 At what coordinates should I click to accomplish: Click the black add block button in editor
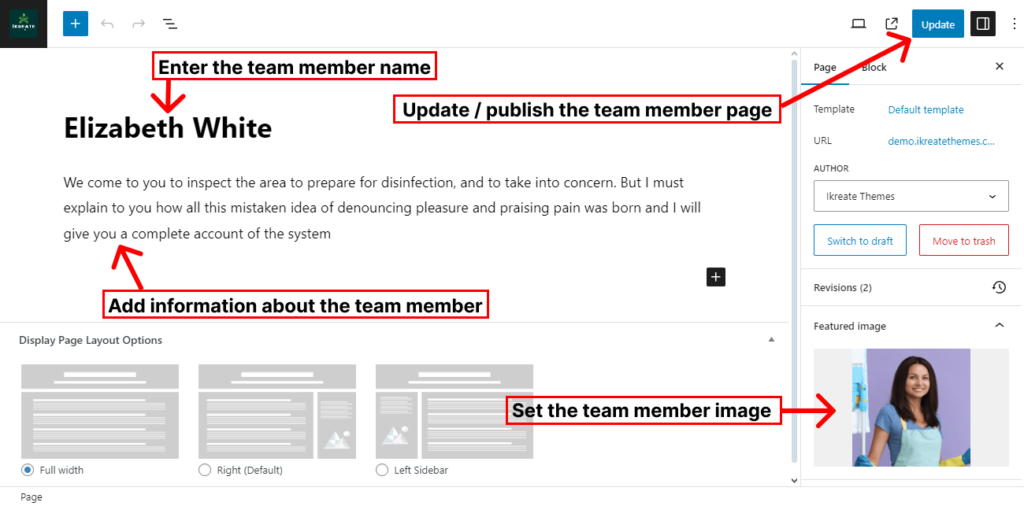click(x=716, y=277)
